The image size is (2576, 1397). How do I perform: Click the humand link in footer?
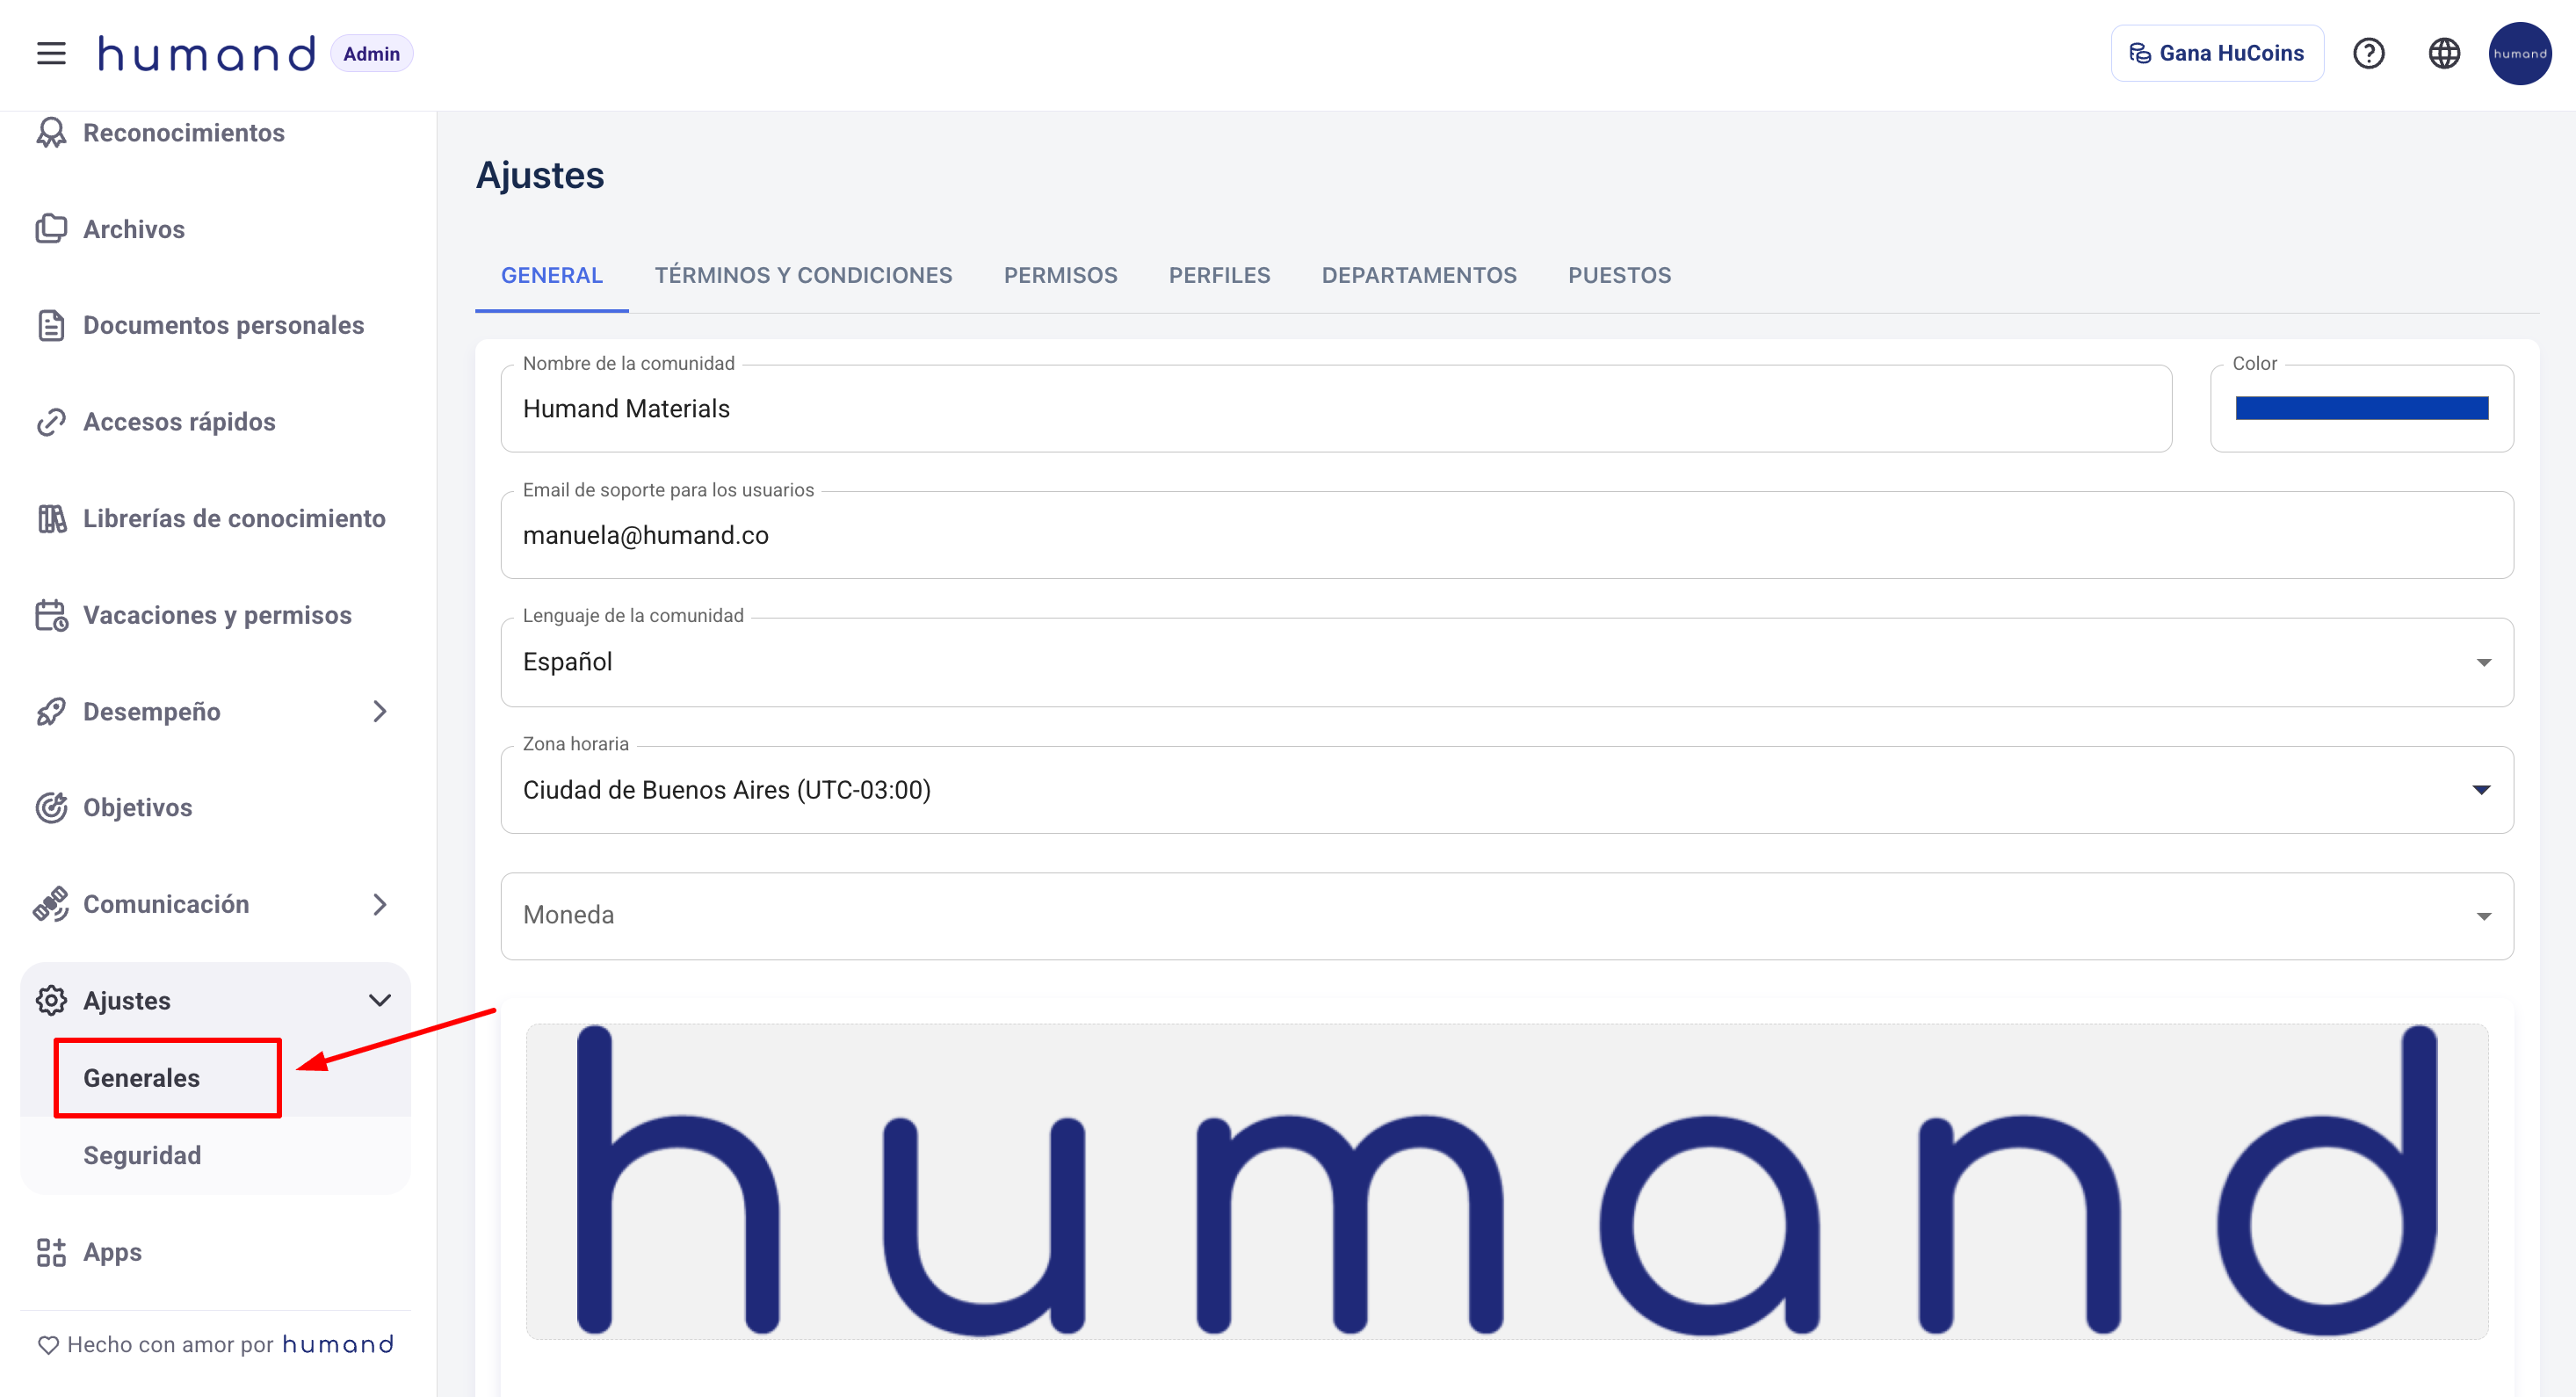[x=338, y=1345]
